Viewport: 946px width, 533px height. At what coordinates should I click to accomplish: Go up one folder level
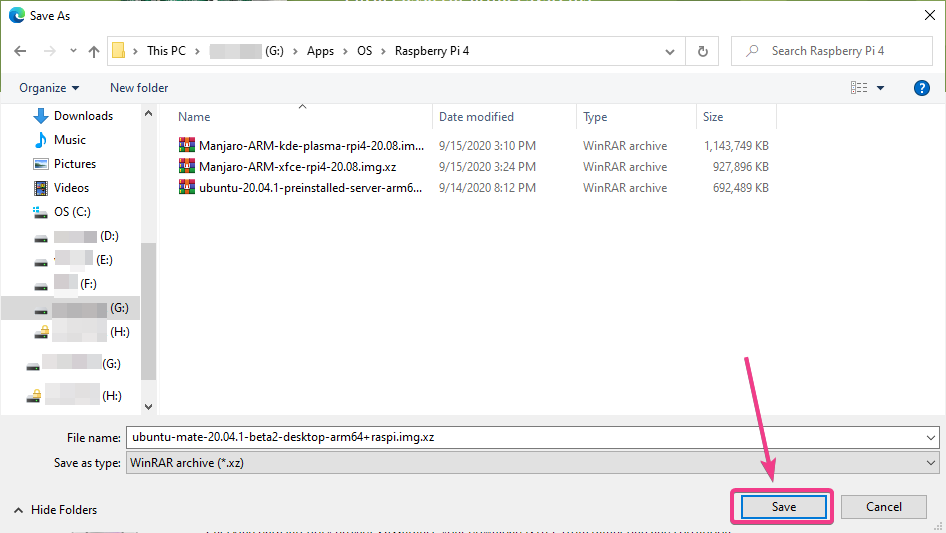point(94,51)
